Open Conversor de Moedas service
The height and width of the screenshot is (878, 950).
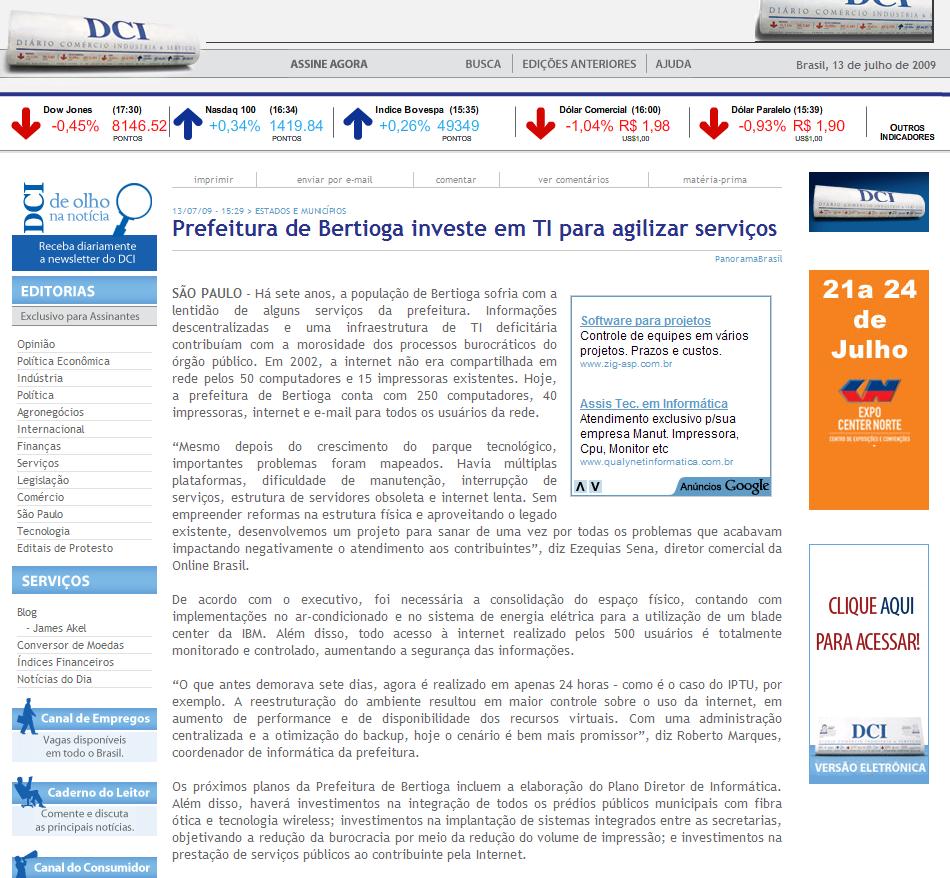point(70,645)
